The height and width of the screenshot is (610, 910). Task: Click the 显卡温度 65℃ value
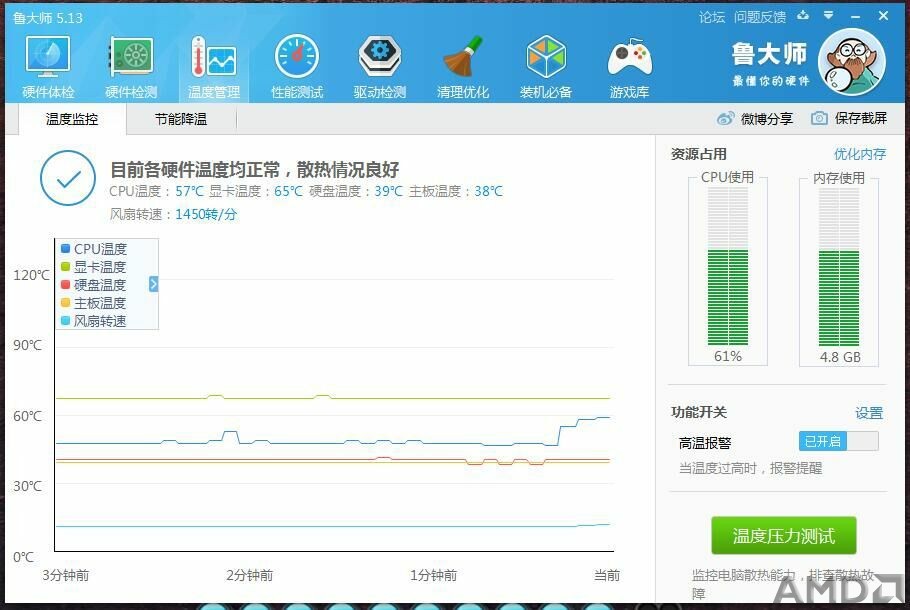(x=288, y=191)
